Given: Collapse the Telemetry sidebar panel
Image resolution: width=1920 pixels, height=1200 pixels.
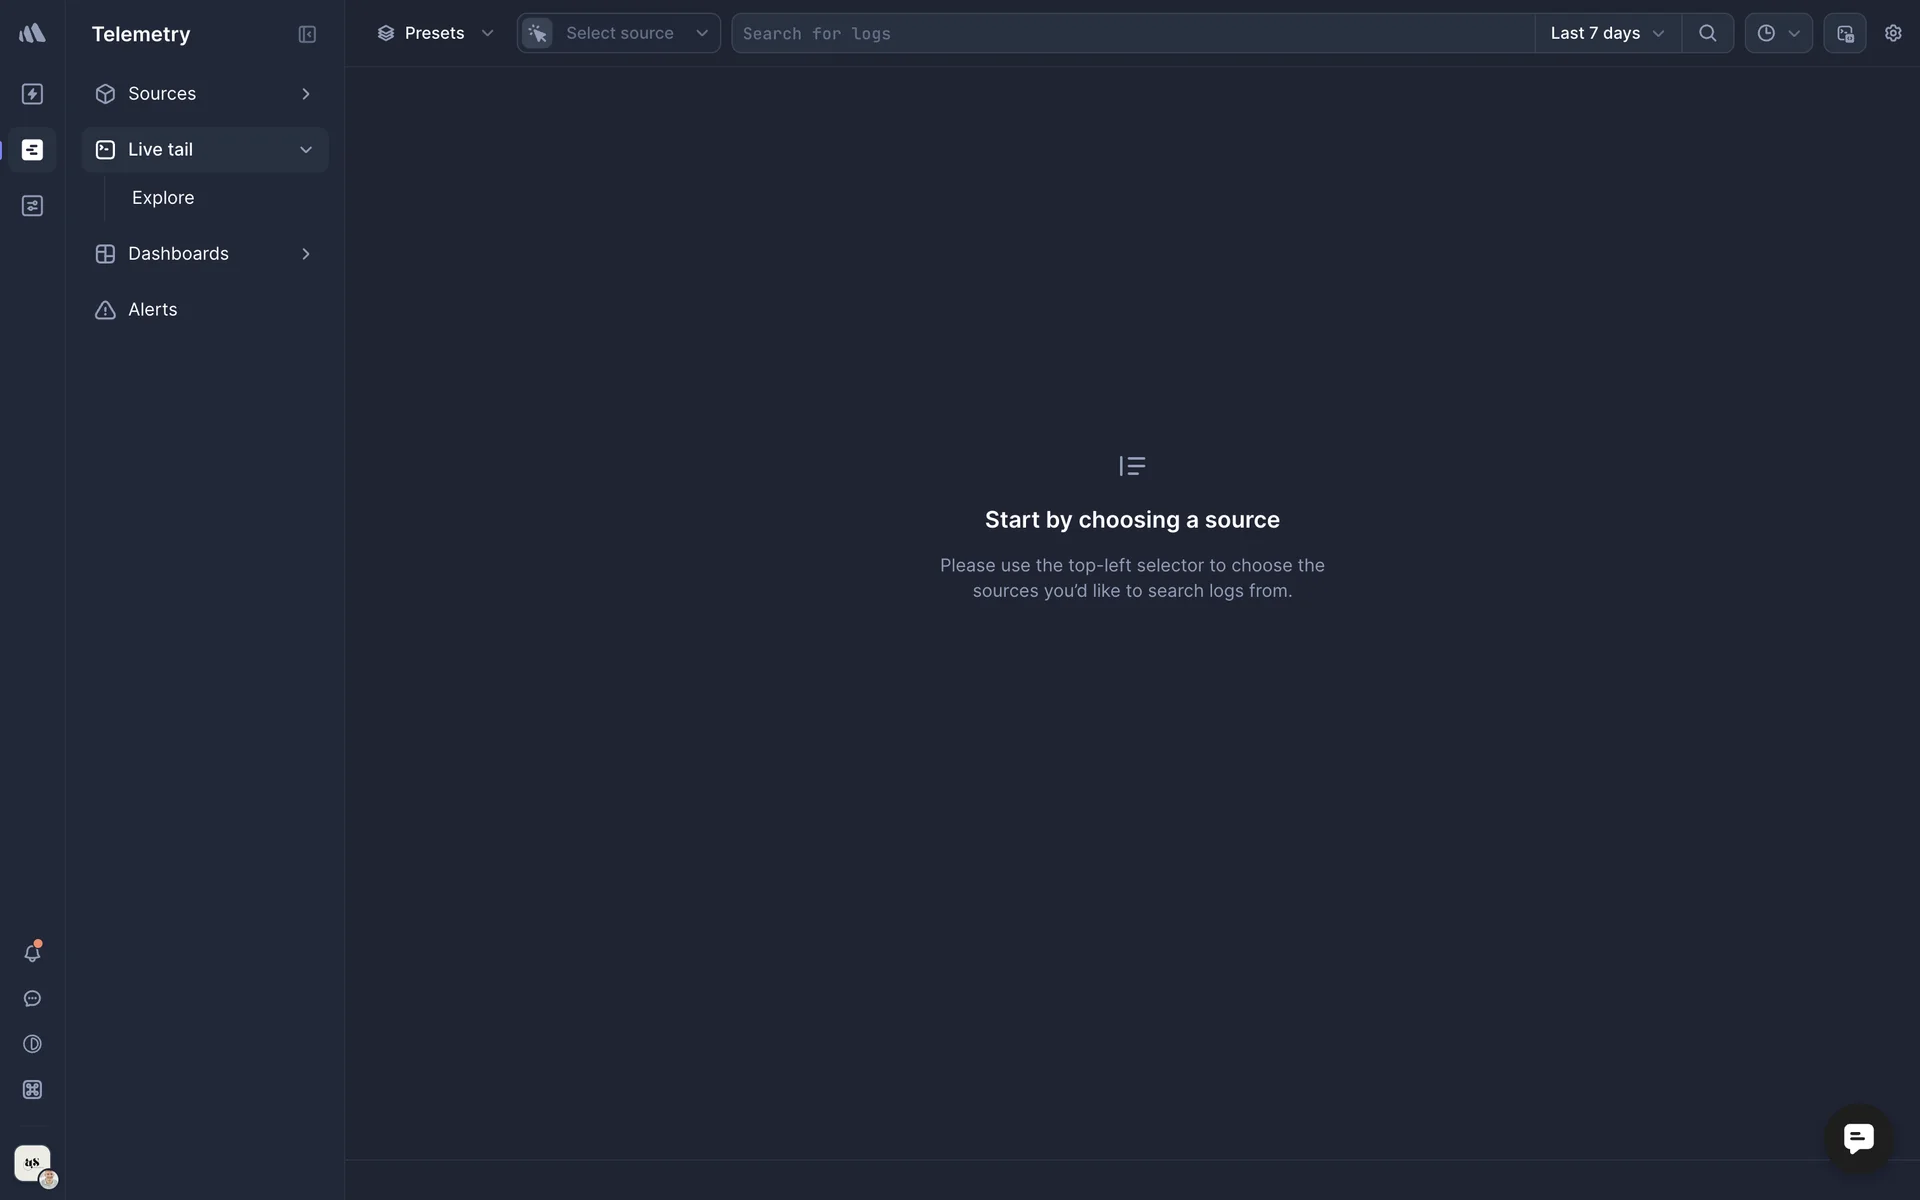Looking at the screenshot, I should tap(307, 34).
